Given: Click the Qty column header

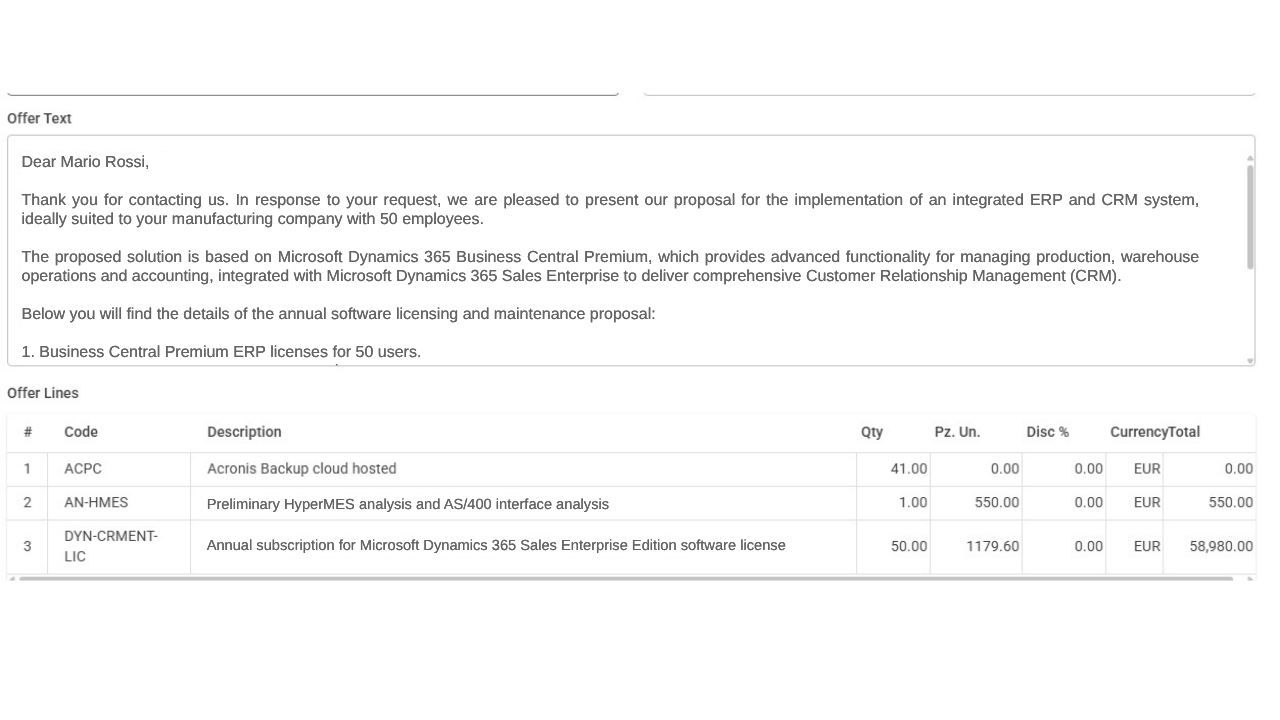Looking at the screenshot, I should pyautogui.click(x=872, y=432).
